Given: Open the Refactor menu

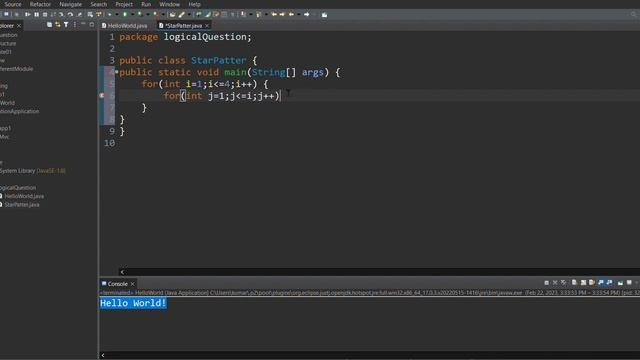Looking at the screenshot, I should pos(40,4).
